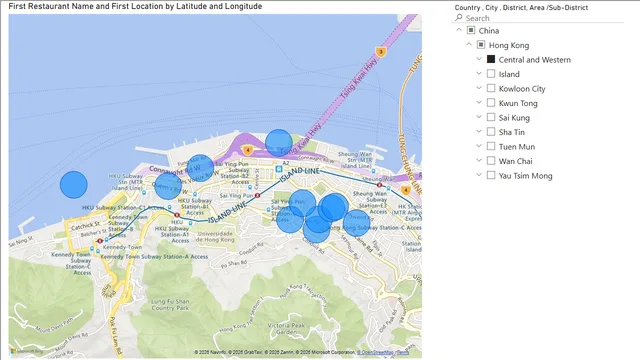Click the Lung Fu Shan Country Park label
The width and height of the screenshot is (640, 360).
coord(170,304)
